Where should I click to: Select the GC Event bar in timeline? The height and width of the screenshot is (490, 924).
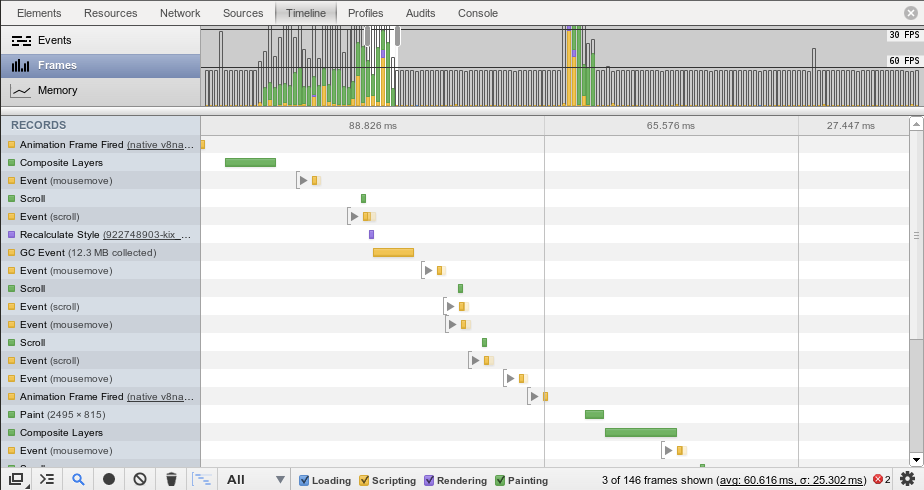click(394, 253)
